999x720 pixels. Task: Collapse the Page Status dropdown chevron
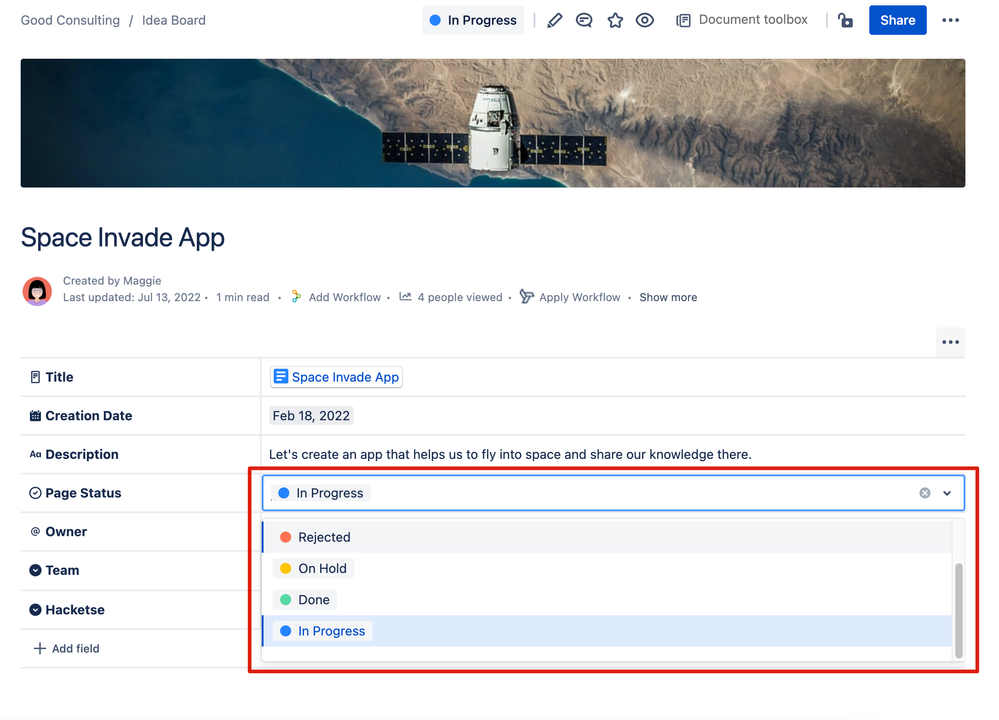tap(947, 493)
